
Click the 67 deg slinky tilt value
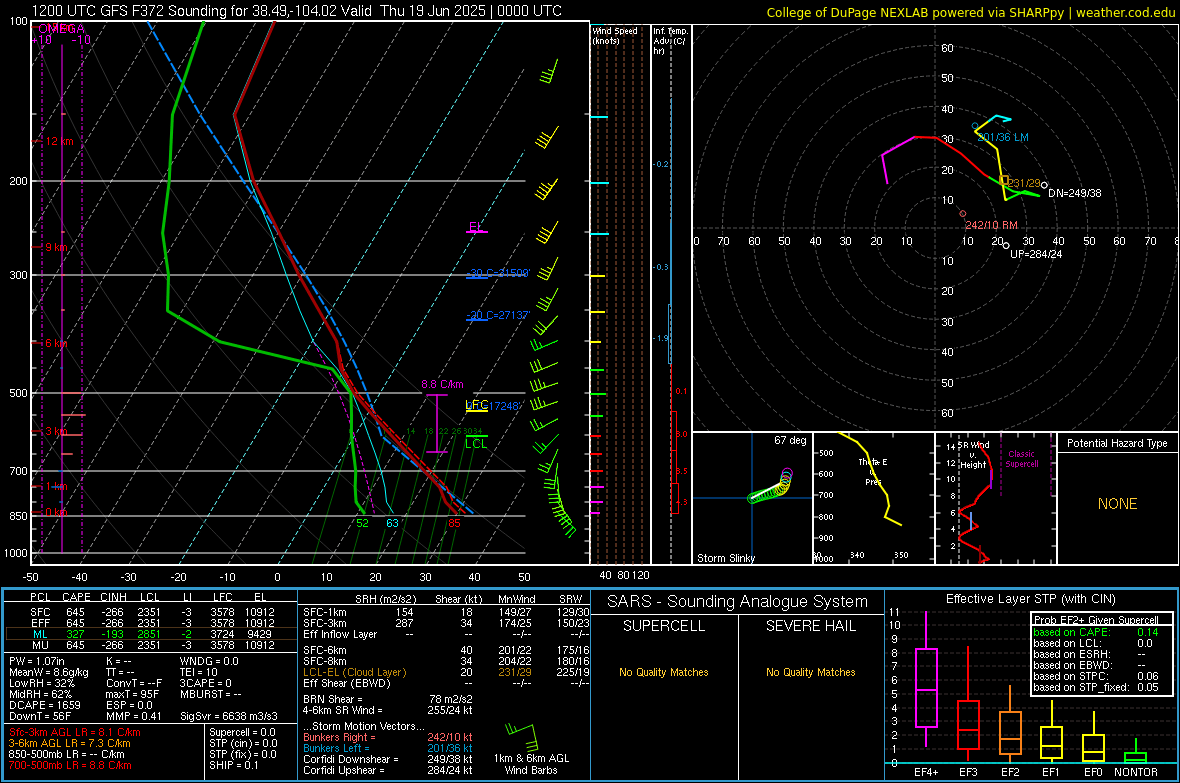[790, 440]
